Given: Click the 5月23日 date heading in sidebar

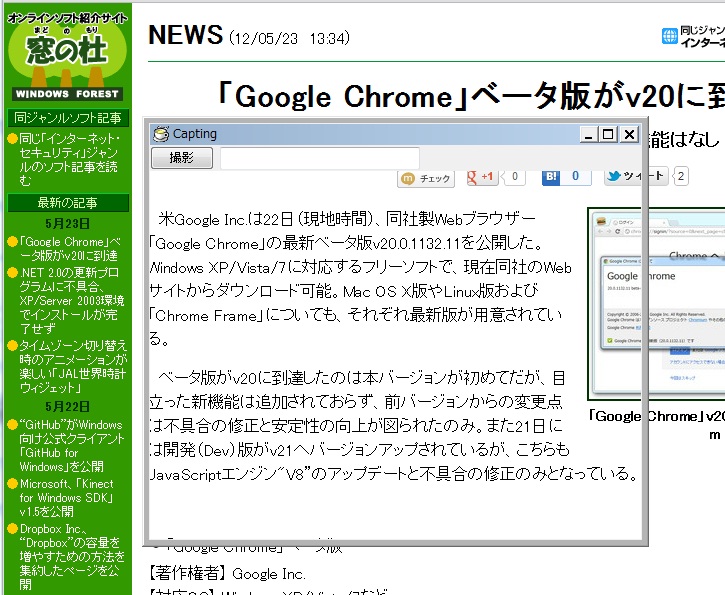Looking at the screenshot, I should tap(68, 224).
